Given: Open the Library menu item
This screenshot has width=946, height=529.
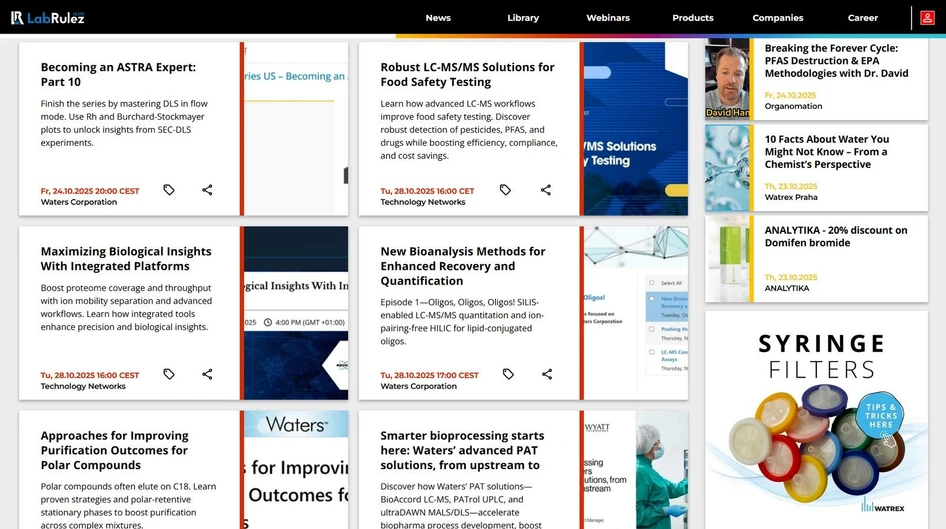Looking at the screenshot, I should tap(523, 18).
